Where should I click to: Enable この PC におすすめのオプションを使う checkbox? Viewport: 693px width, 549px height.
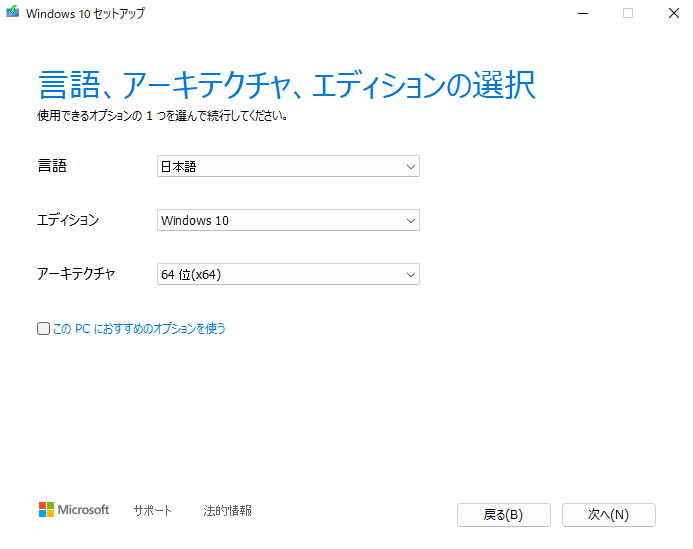point(43,328)
